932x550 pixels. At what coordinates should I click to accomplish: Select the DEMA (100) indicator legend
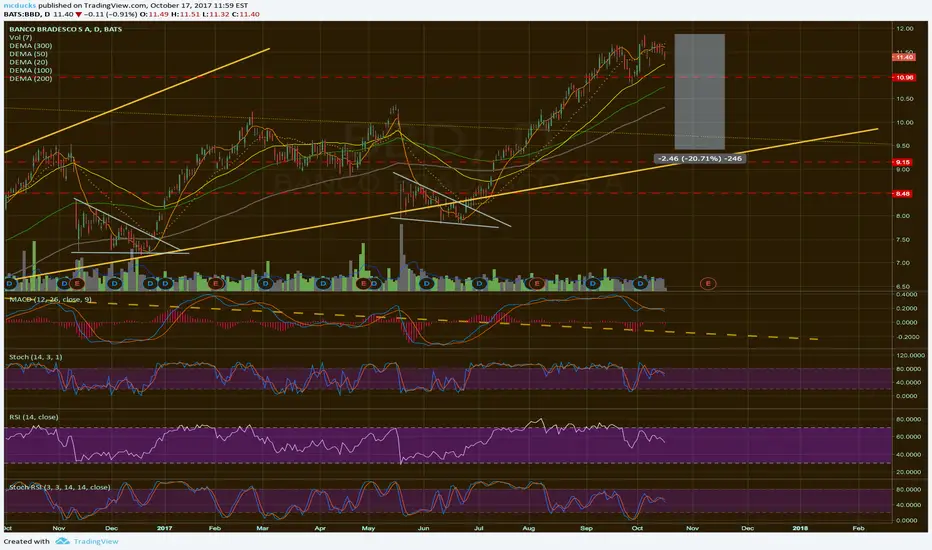(x=30, y=71)
